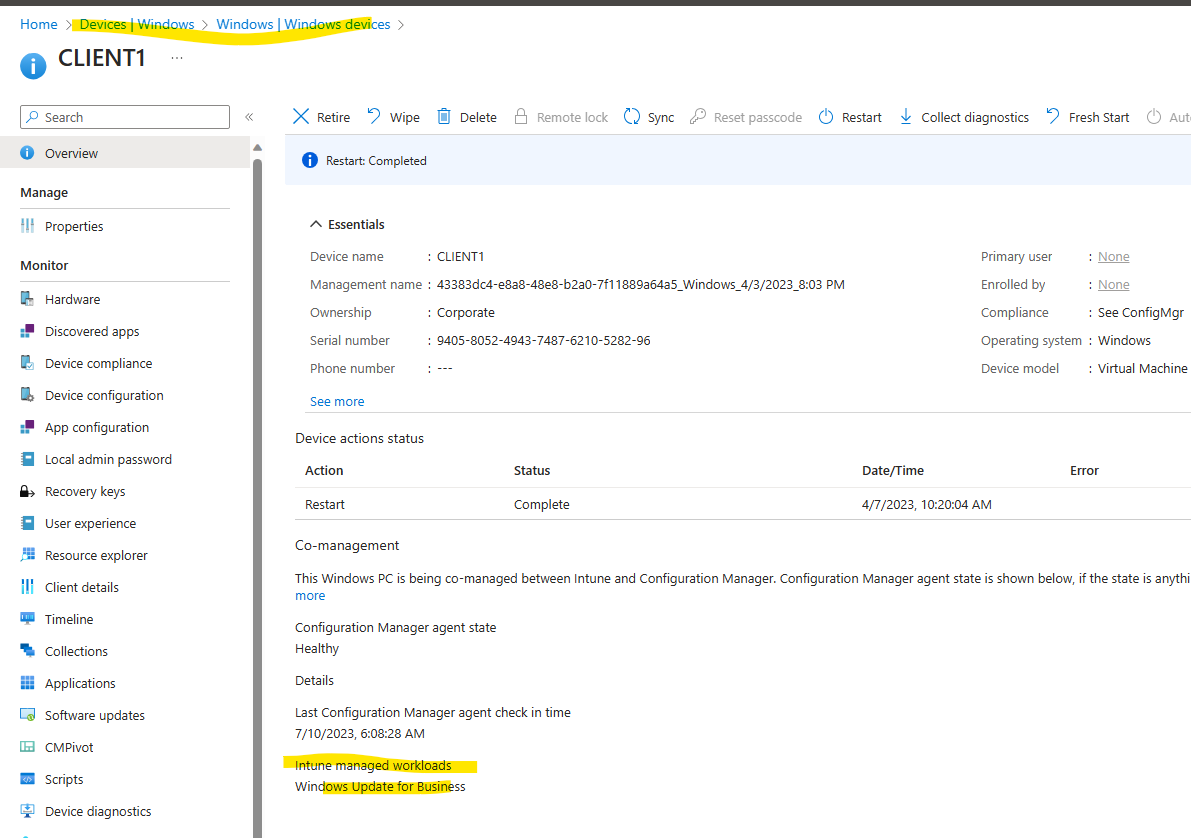The image size is (1191, 838).
Task: Click the User experience icon
Action: coord(27,523)
